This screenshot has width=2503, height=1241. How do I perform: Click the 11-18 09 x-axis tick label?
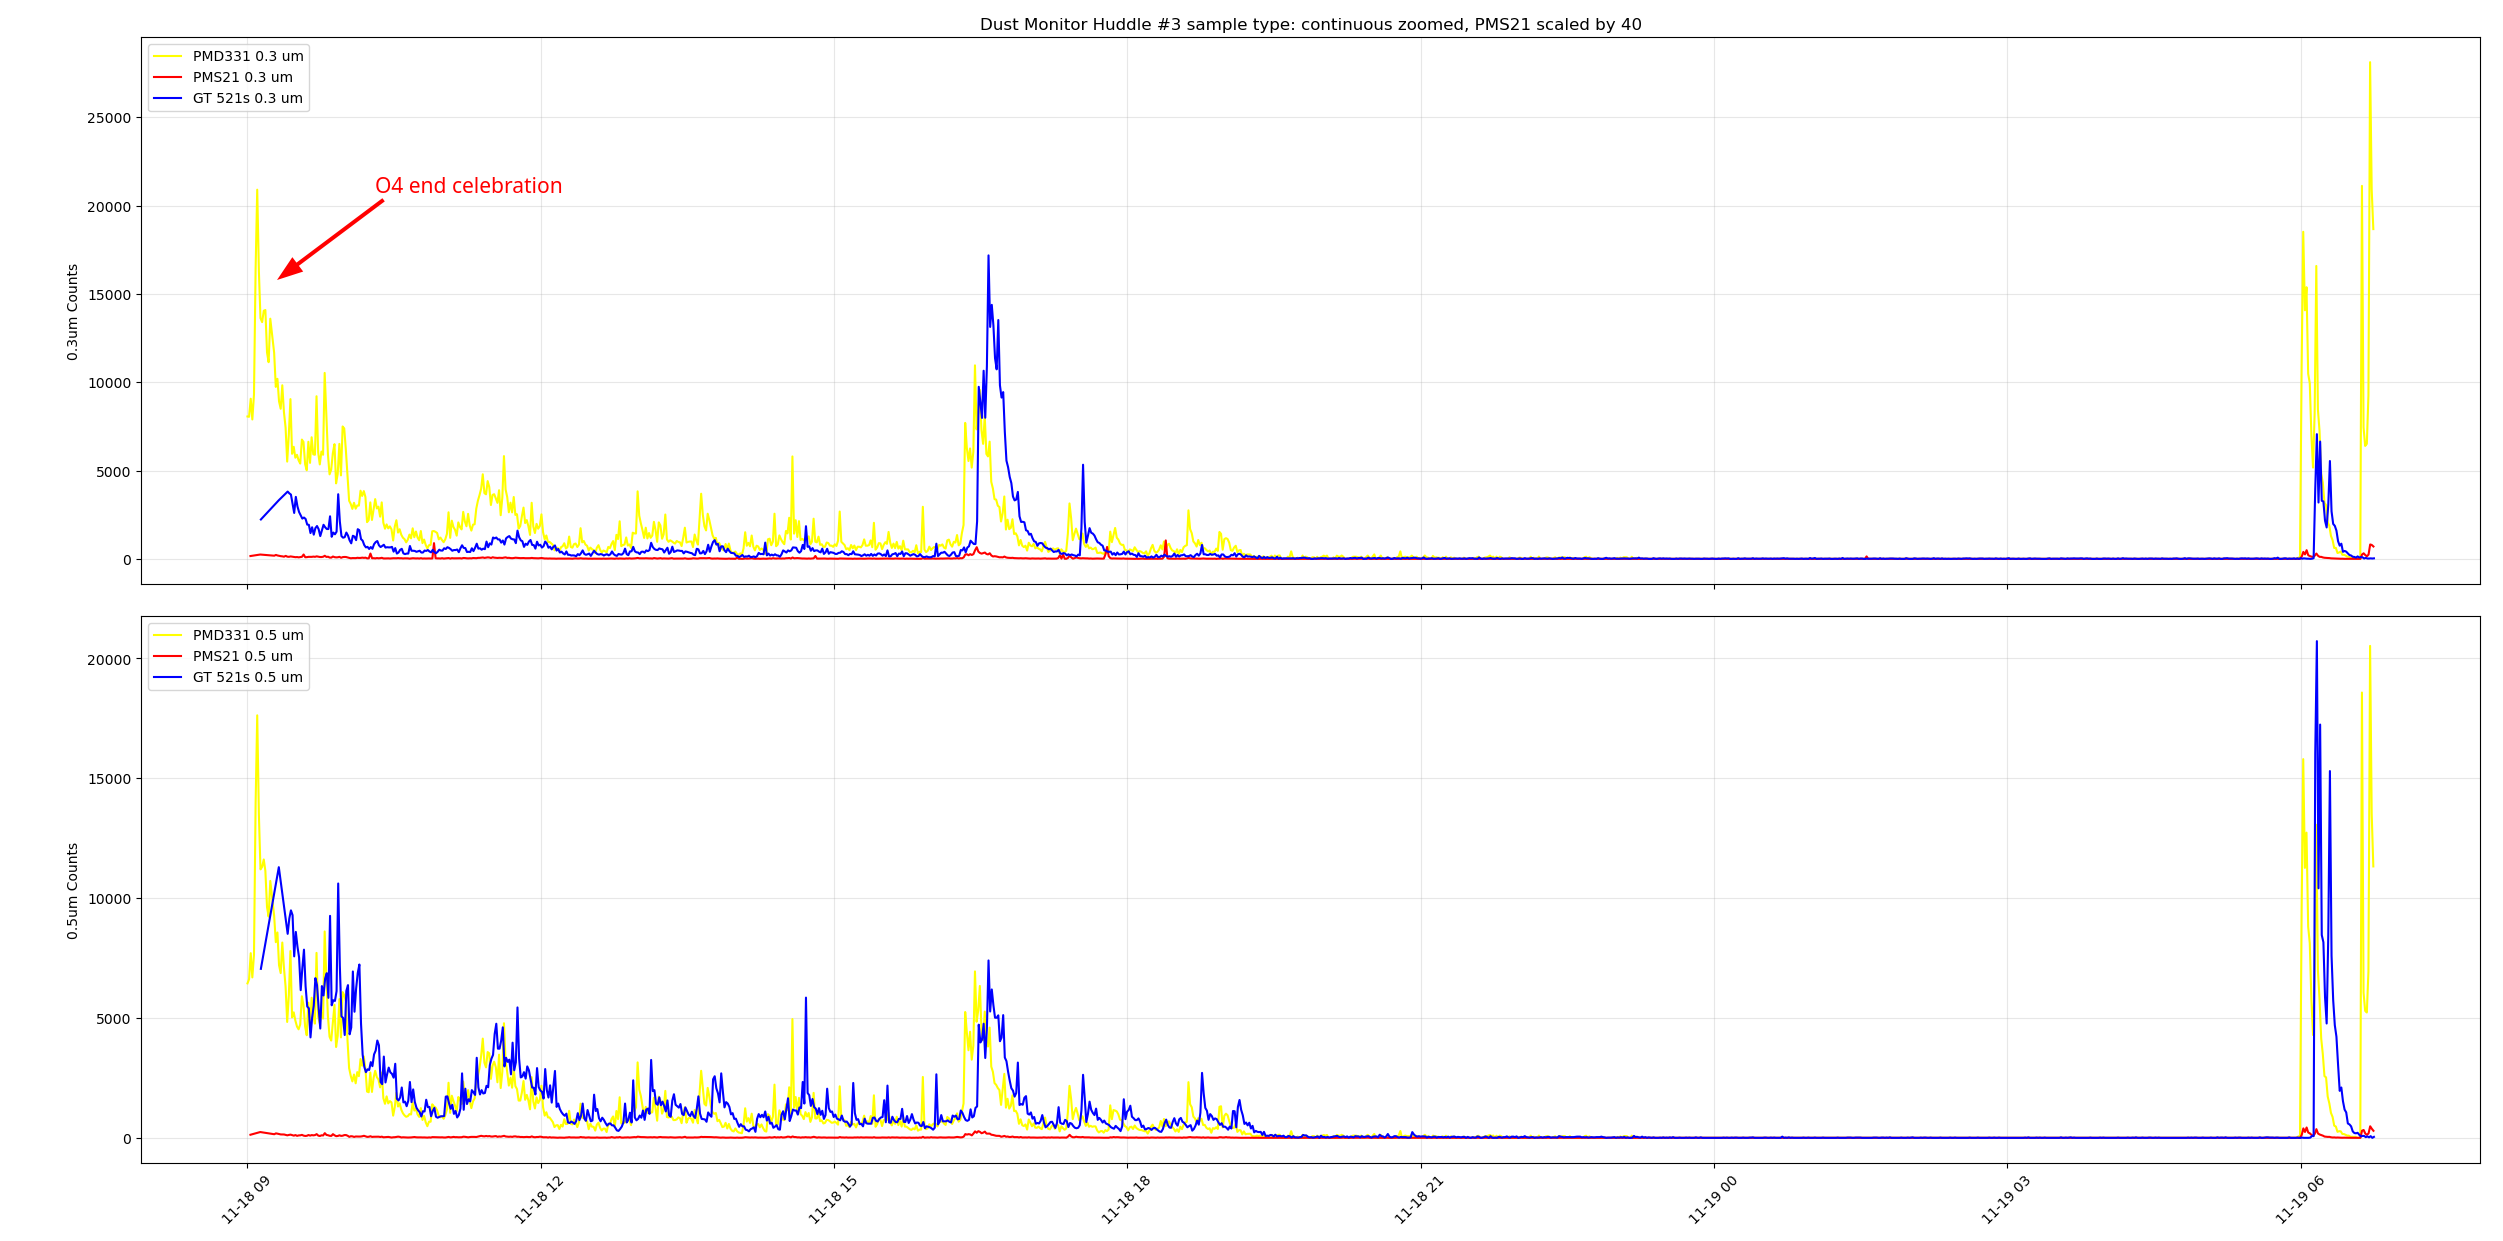[x=246, y=1200]
